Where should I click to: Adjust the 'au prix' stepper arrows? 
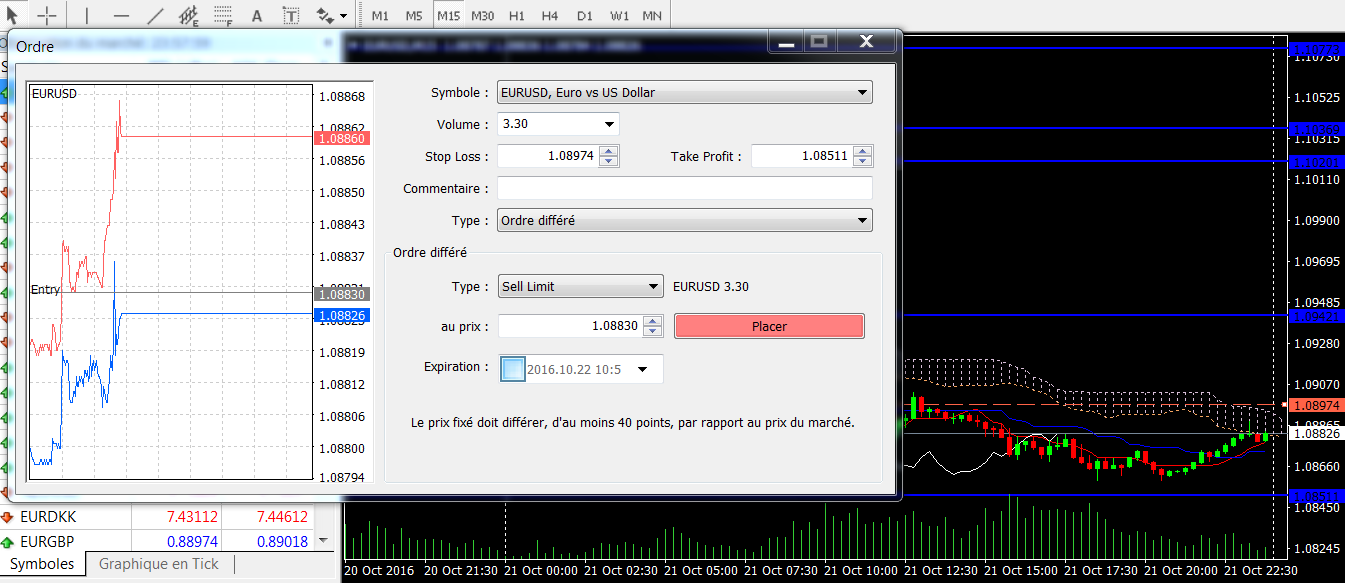tap(652, 326)
